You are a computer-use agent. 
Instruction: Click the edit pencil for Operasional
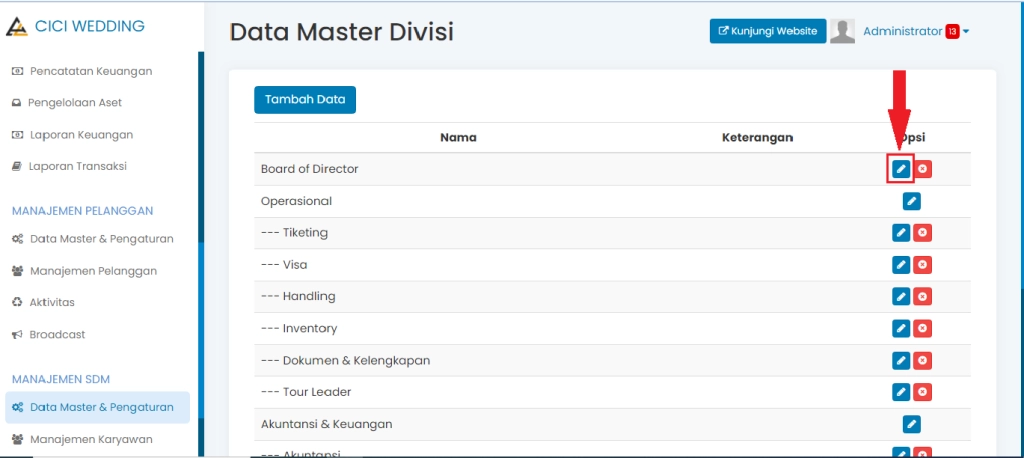pyautogui.click(x=911, y=201)
